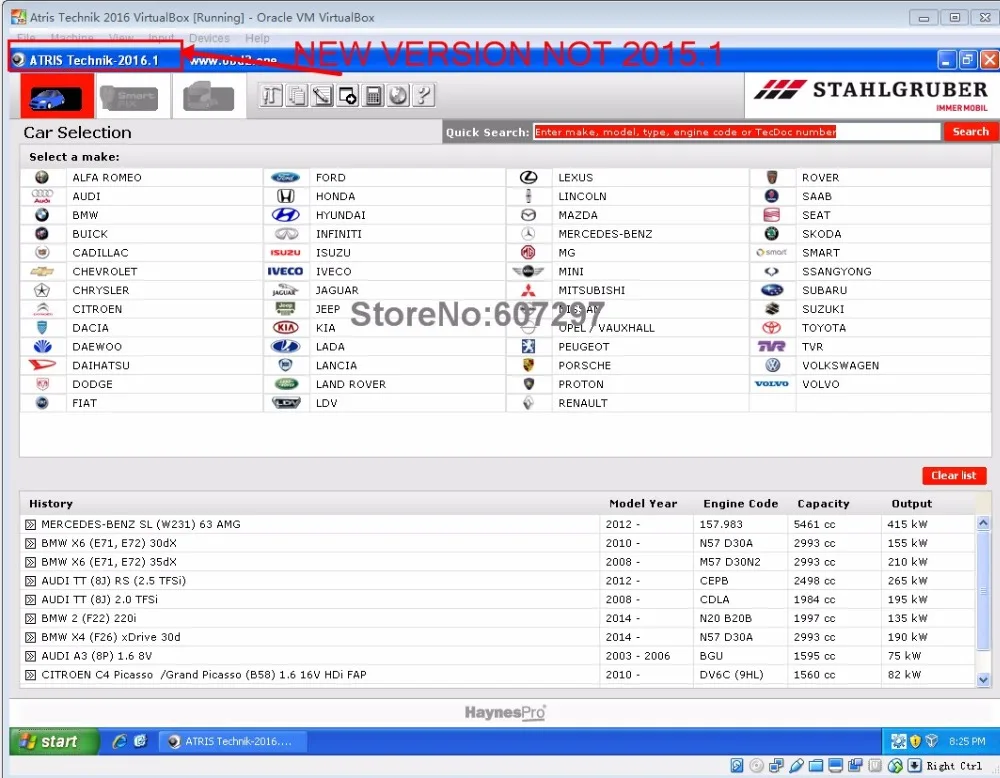Click the VirtualBox USB status icon
Screen dimensions: 1000x778
[x=796, y=765]
